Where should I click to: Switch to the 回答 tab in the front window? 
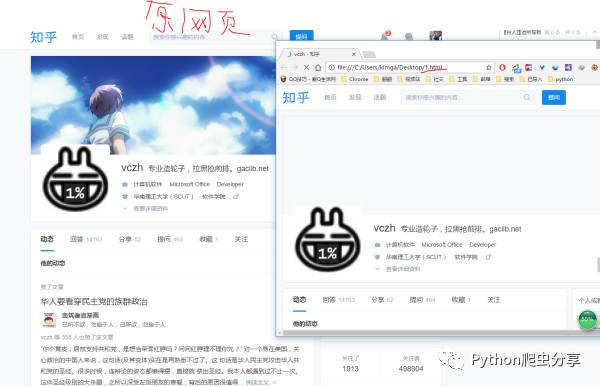(x=339, y=300)
